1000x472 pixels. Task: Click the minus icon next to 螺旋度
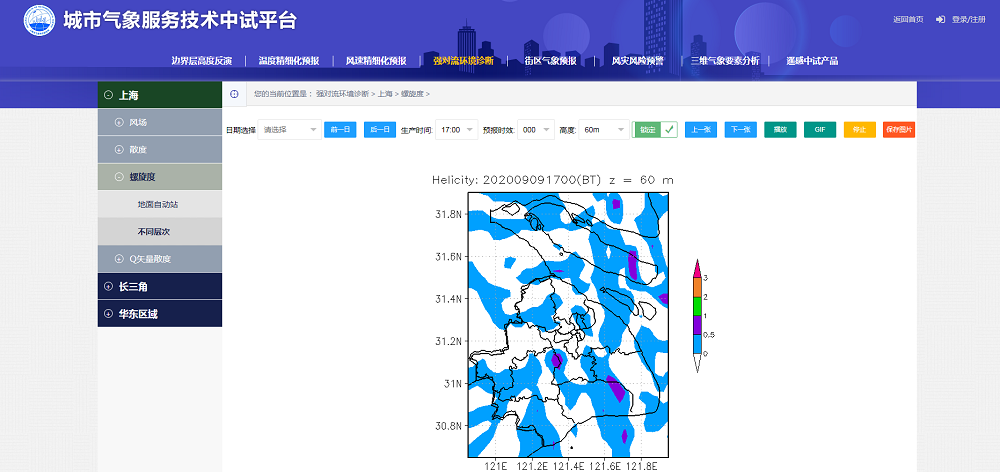pyautogui.click(x=119, y=177)
